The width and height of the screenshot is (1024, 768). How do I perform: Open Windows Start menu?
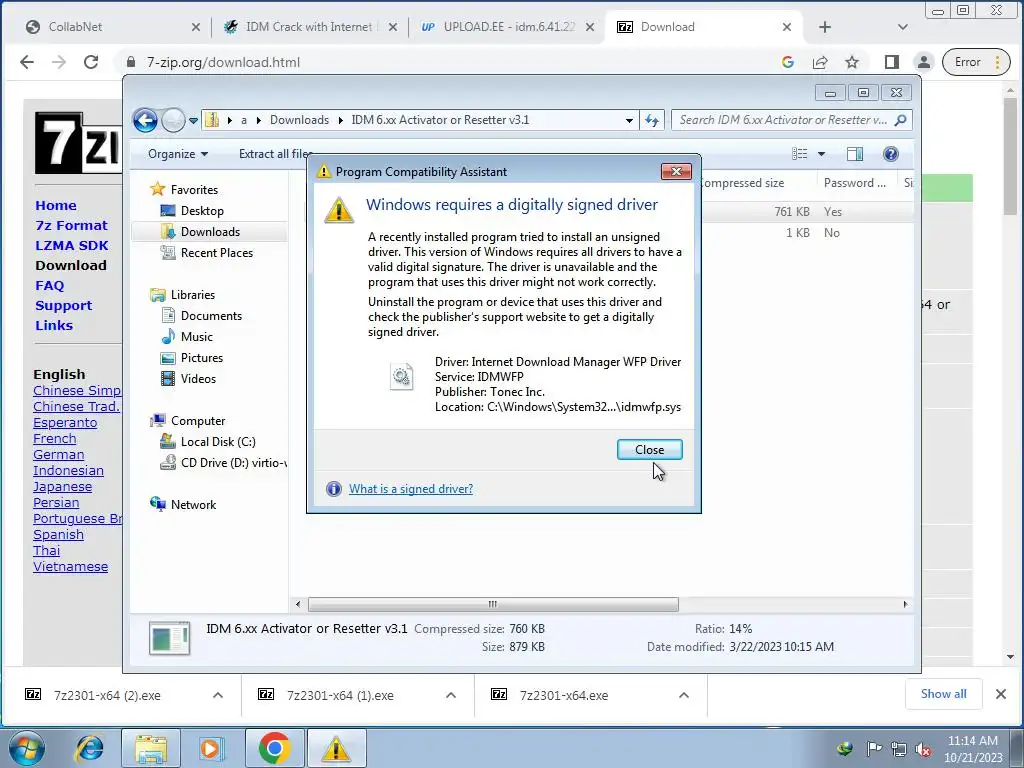[27, 748]
